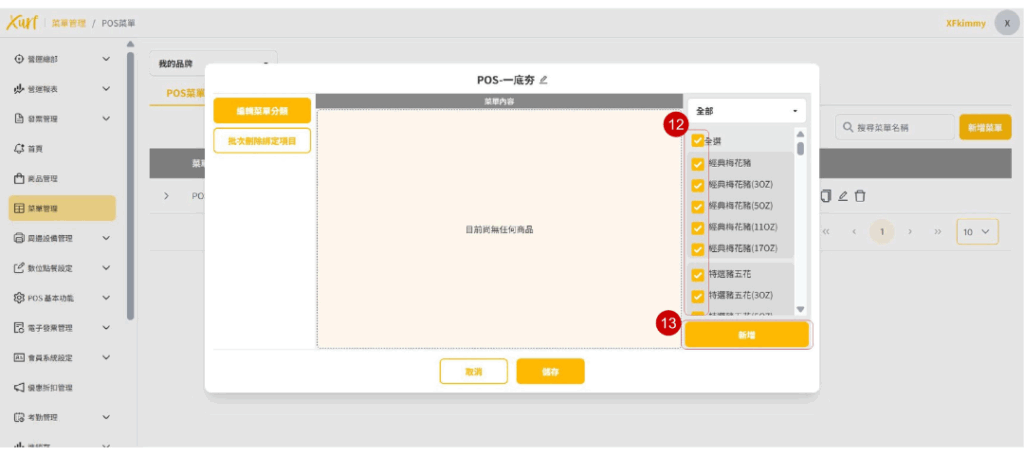
Task: Select the 編輯菜單分類 tab button
Action: point(261,111)
